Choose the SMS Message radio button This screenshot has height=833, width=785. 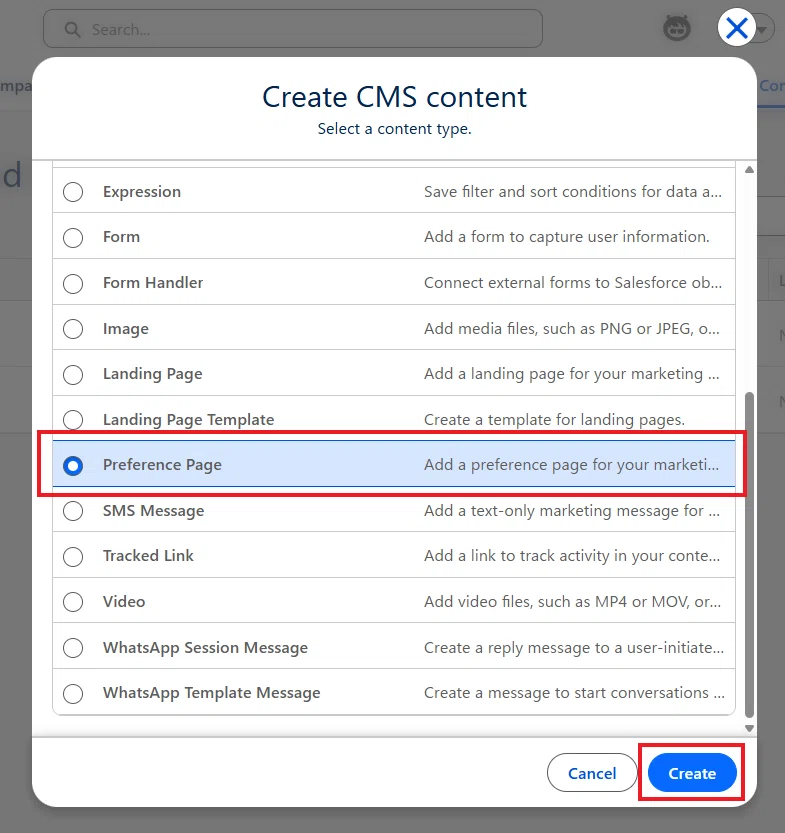[x=73, y=511]
